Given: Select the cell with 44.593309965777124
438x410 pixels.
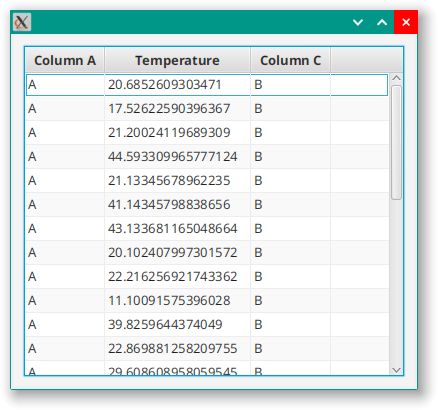Looking at the screenshot, I should pyautogui.click(x=177, y=157).
